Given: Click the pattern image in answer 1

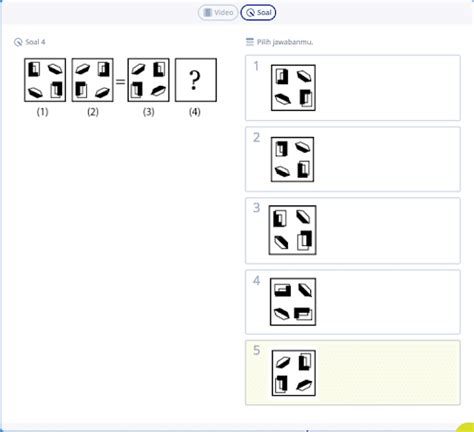Looking at the screenshot, I should click(293, 88).
